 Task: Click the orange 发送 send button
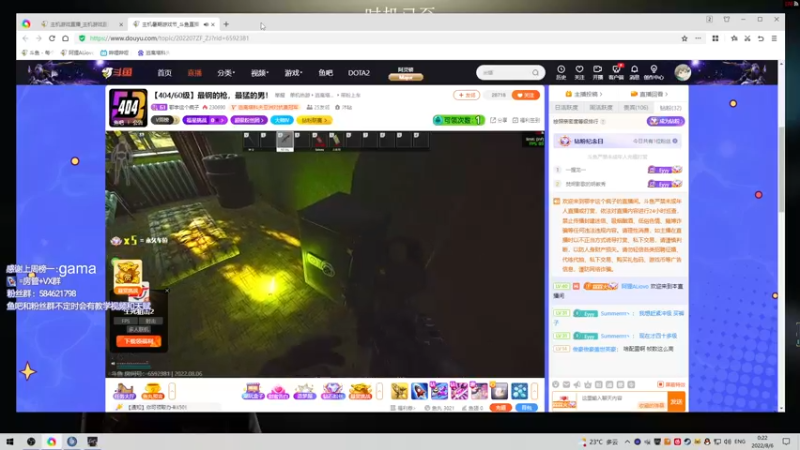pyautogui.click(x=676, y=402)
